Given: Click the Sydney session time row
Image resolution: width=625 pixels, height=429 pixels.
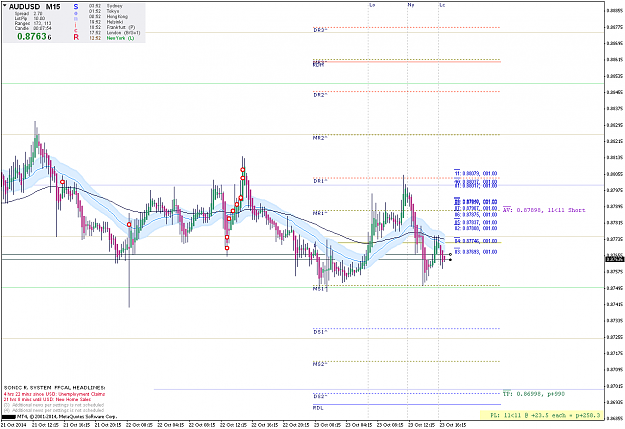Looking at the screenshot, I should (x=106, y=6).
